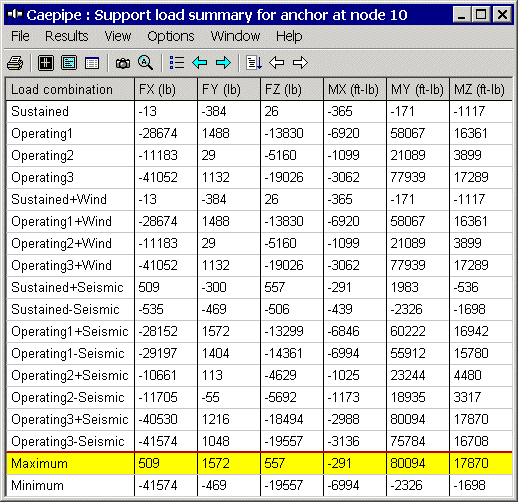Open the Help menu
The image size is (518, 502).
[289, 36]
